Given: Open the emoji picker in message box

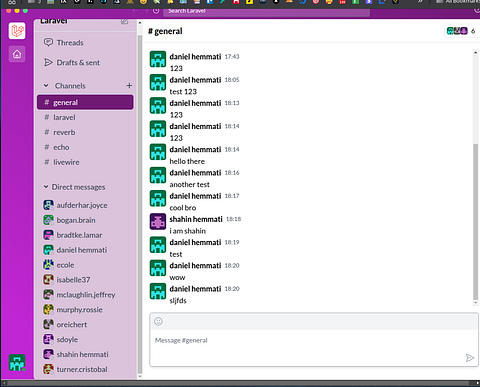Looking at the screenshot, I should pyautogui.click(x=158, y=321).
